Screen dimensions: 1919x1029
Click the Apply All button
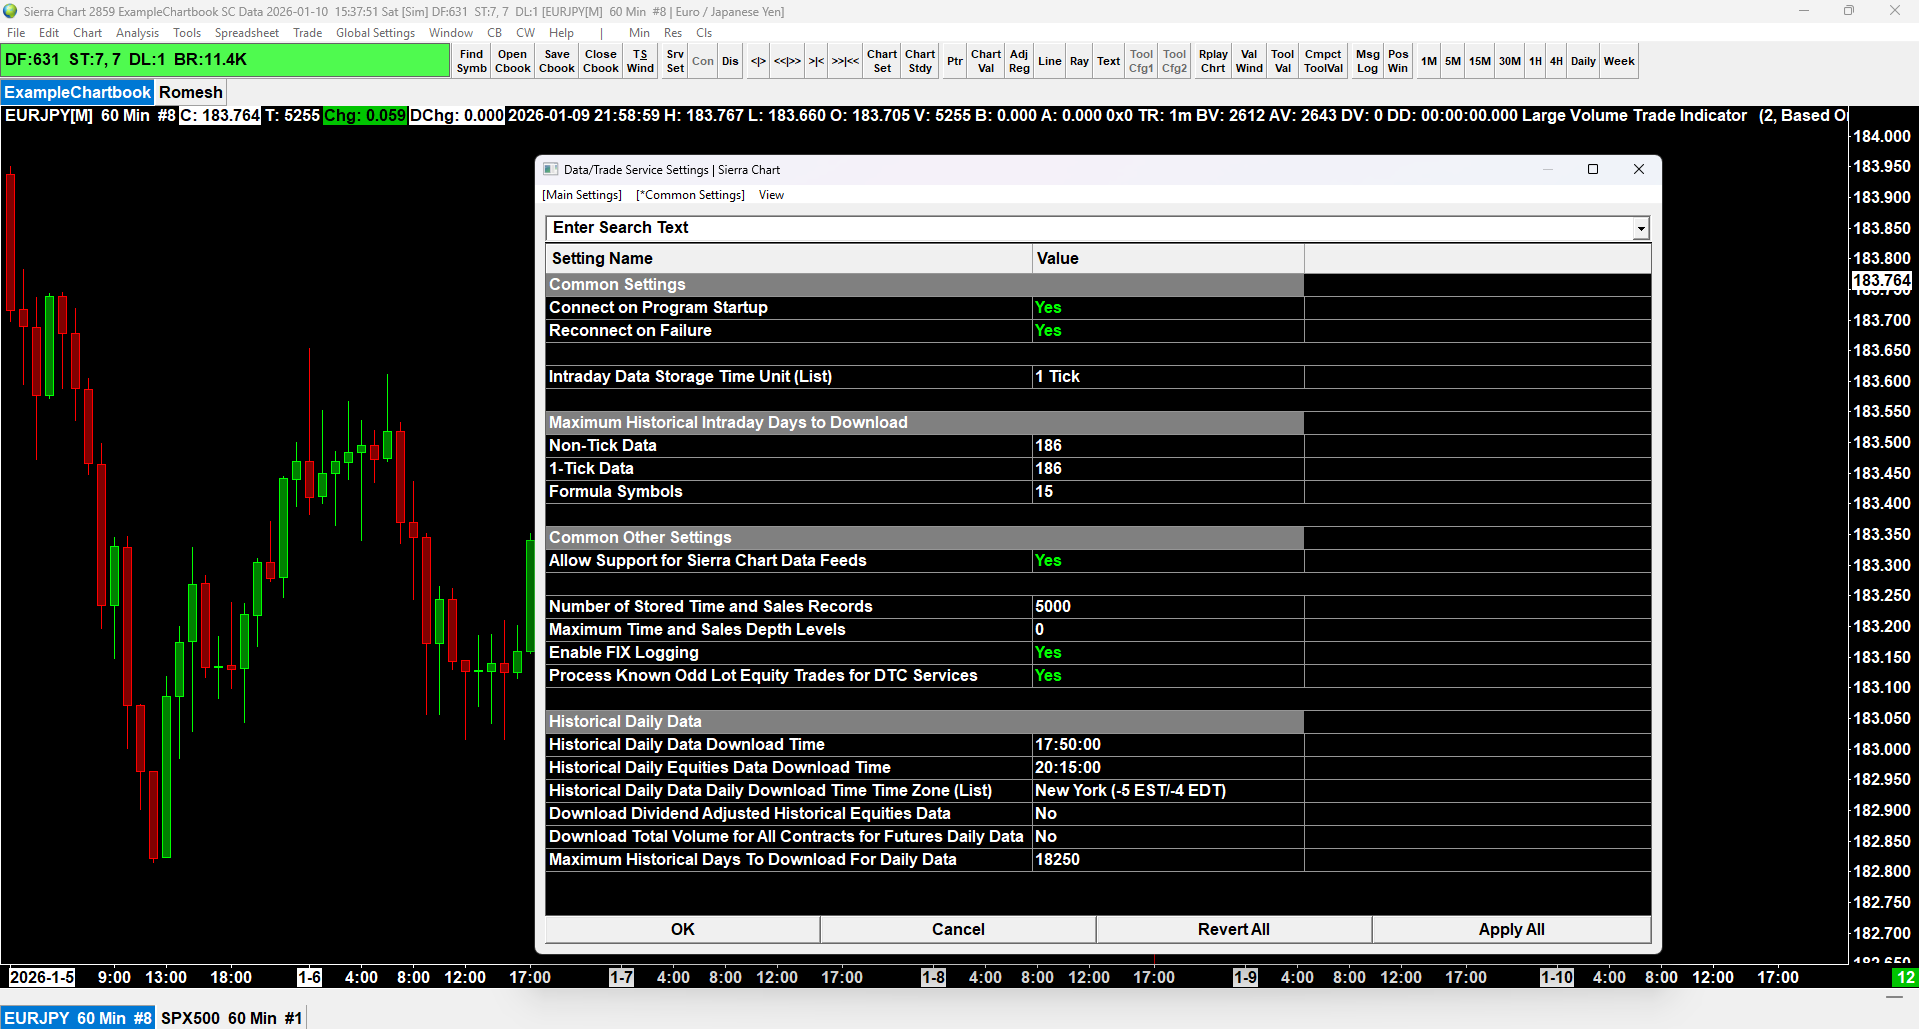(1510, 929)
